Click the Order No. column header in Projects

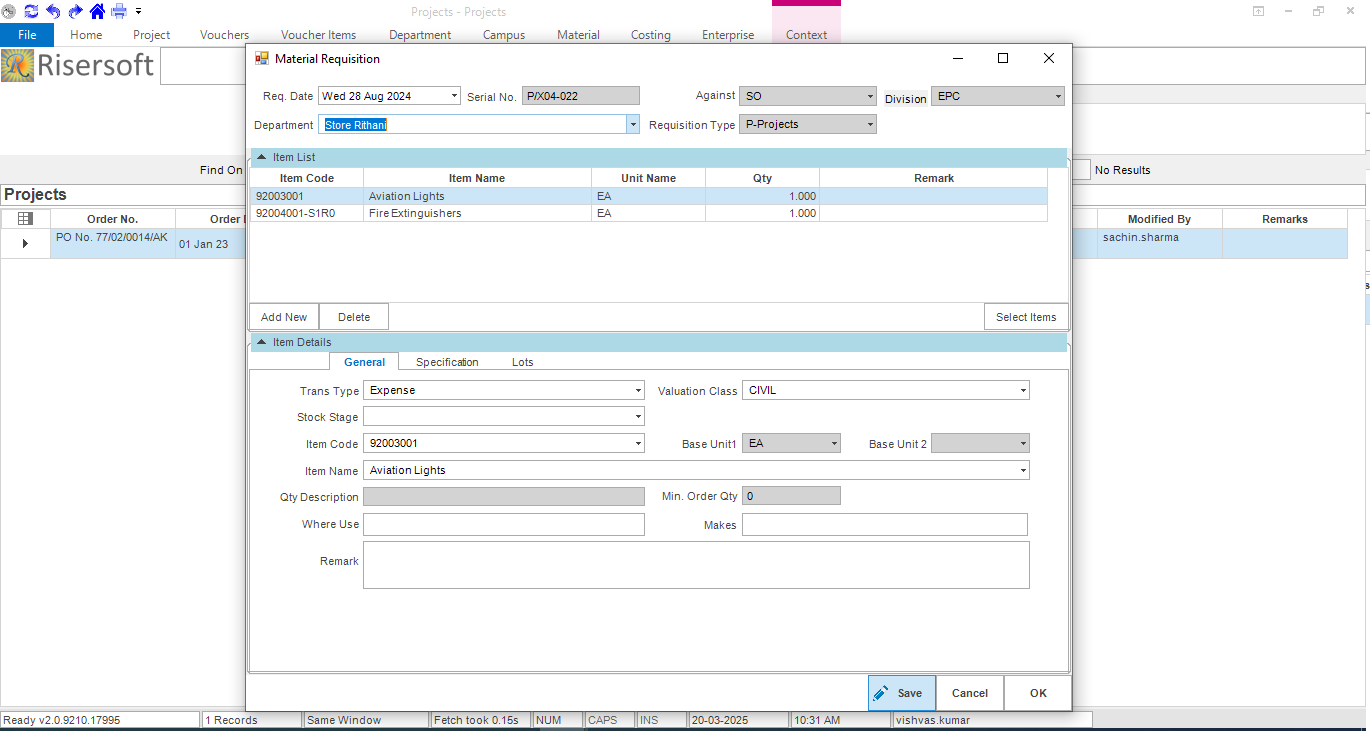[x=113, y=219]
